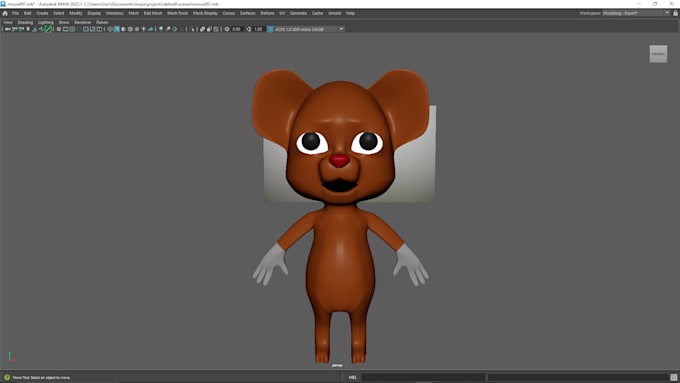Open the panel Lighting menu
The width and height of the screenshot is (680, 383).
(46, 22)
